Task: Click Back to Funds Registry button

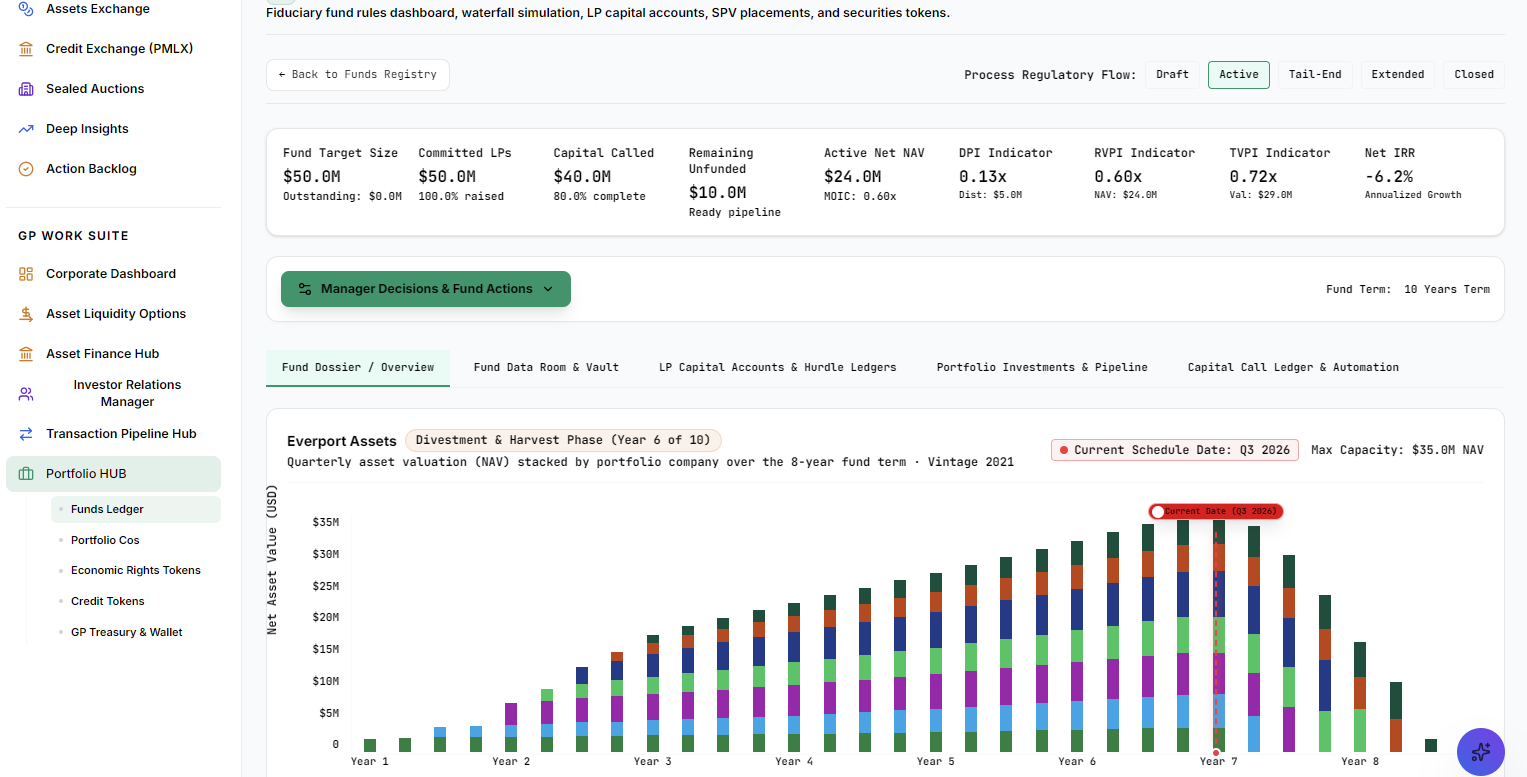Action: click(358, 75)
